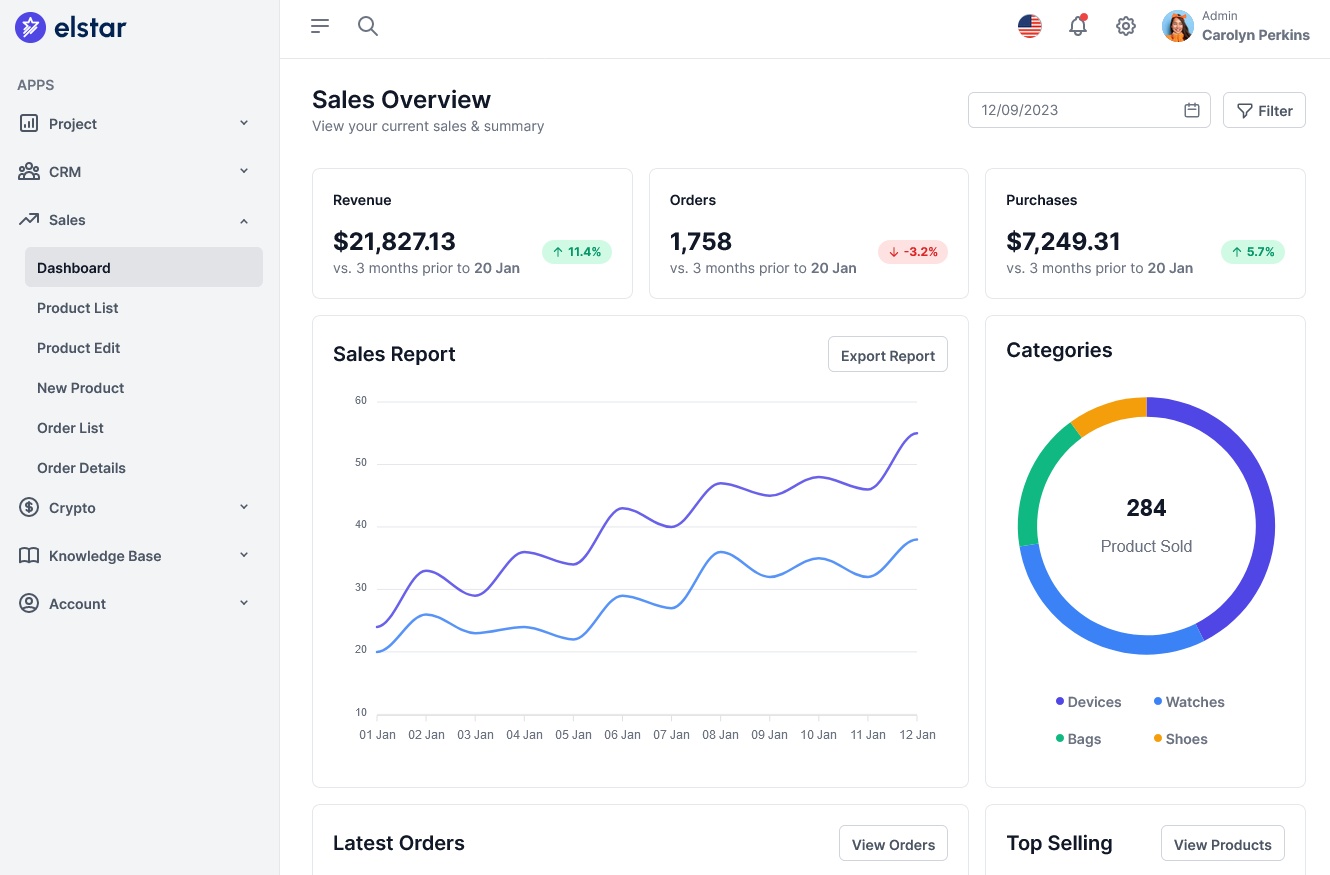1330x875 pixels.
Task: Click the 12 Jan axis label
Action: [x=917, y=734]
